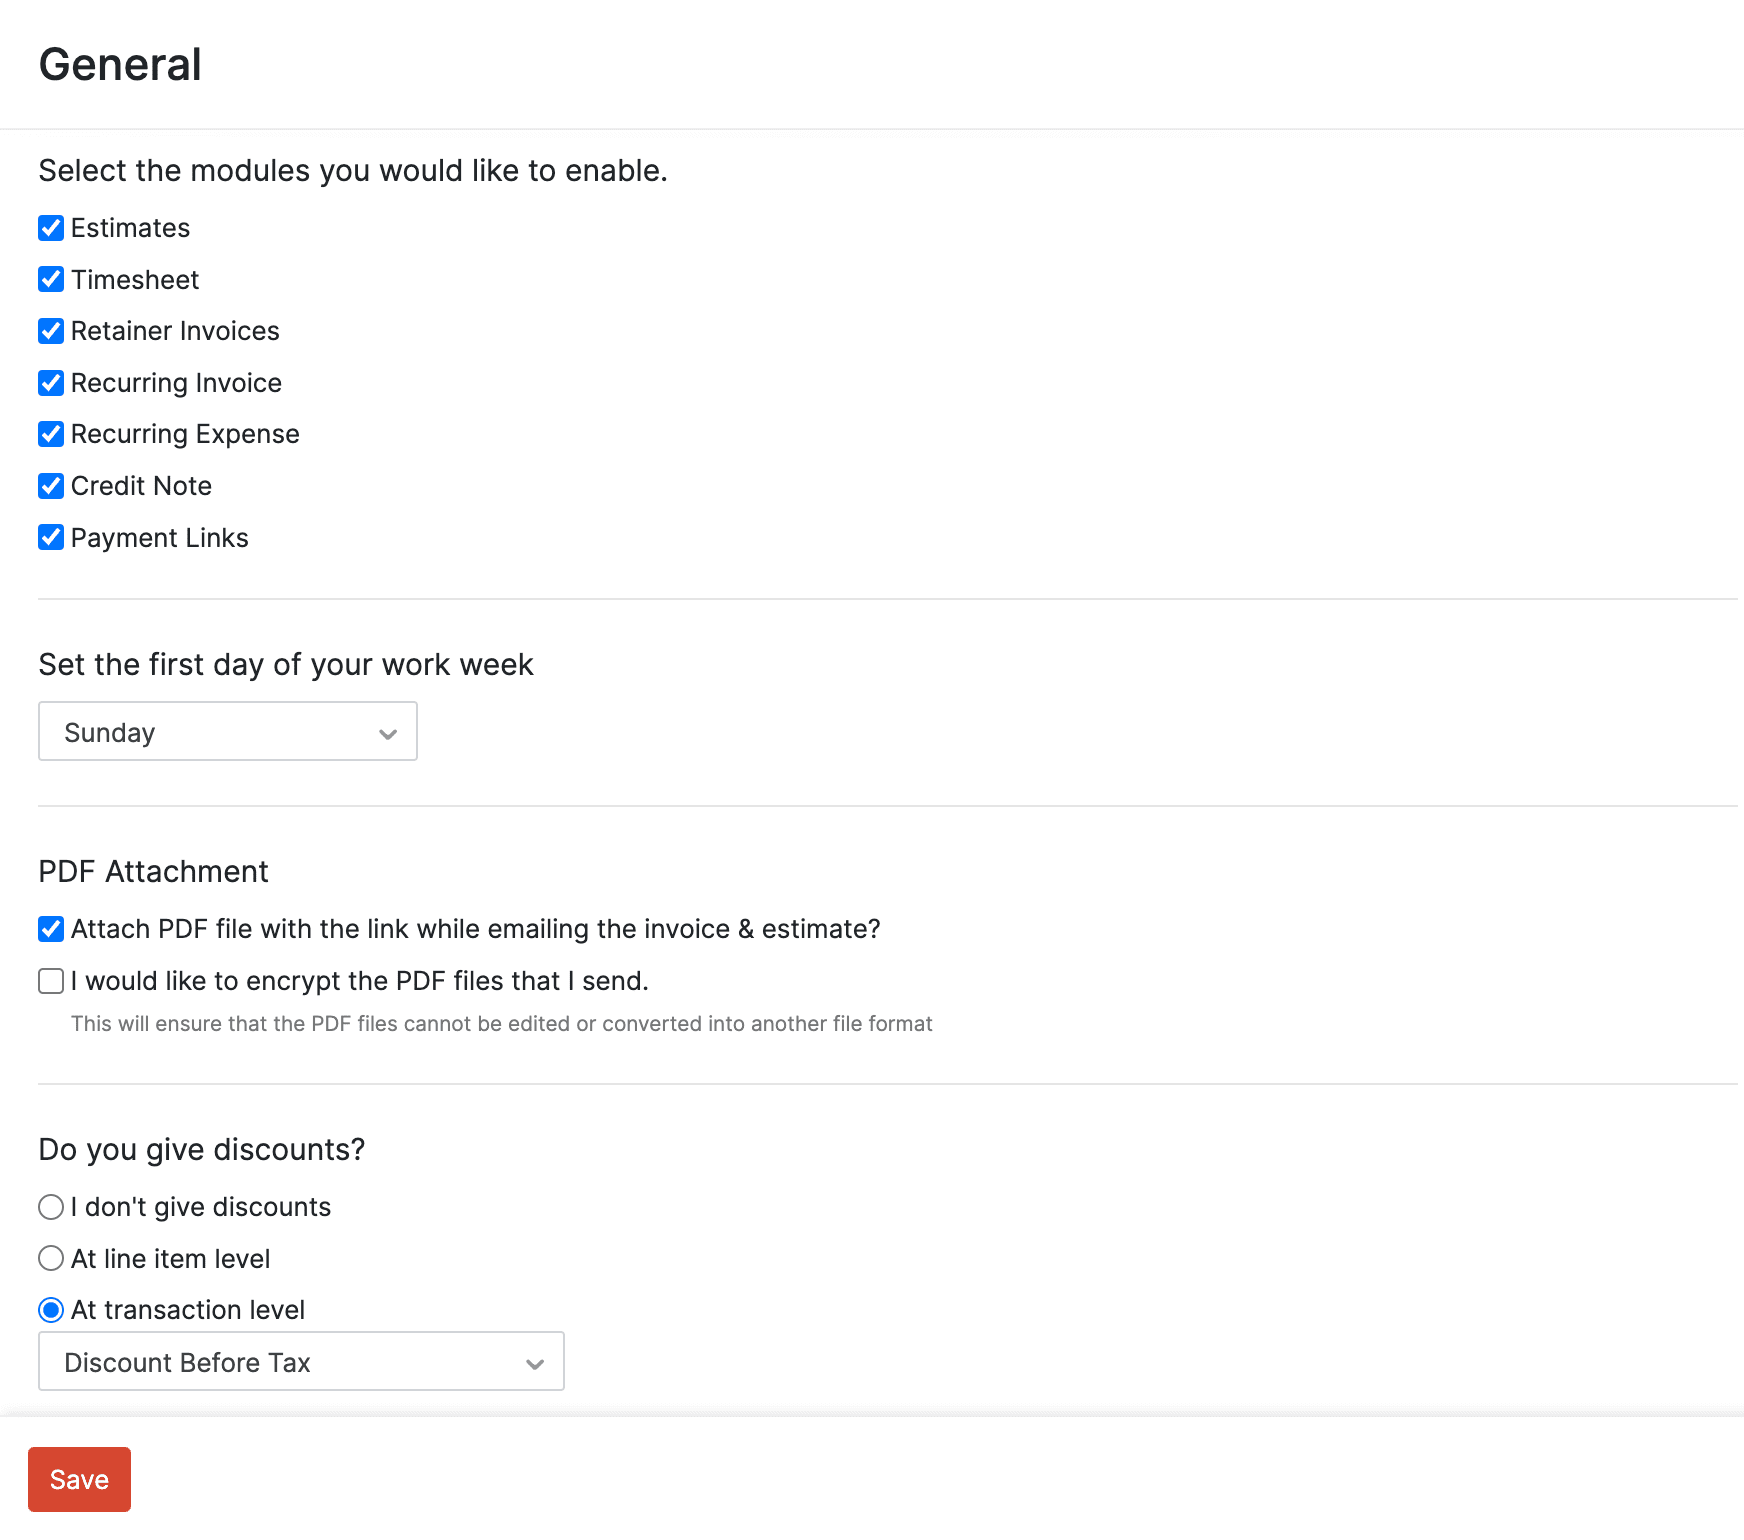Click the Recurring Expense label text
Screen dimensions: 1744x1540
pyautogui.click(x=185, y=434)
